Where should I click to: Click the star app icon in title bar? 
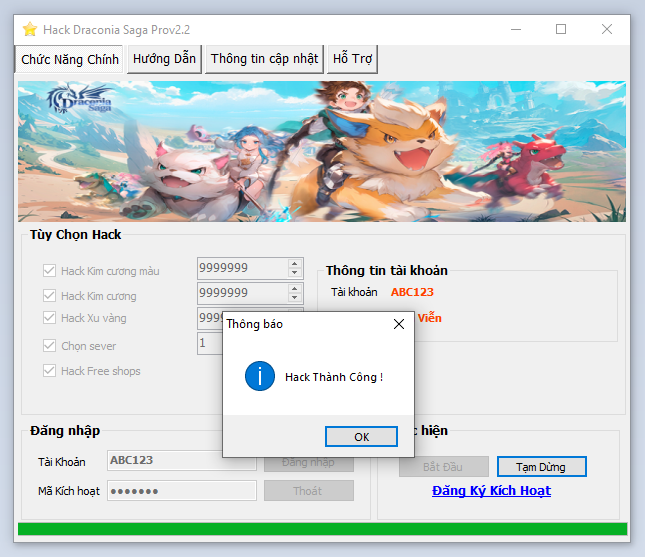coord(30,29)
